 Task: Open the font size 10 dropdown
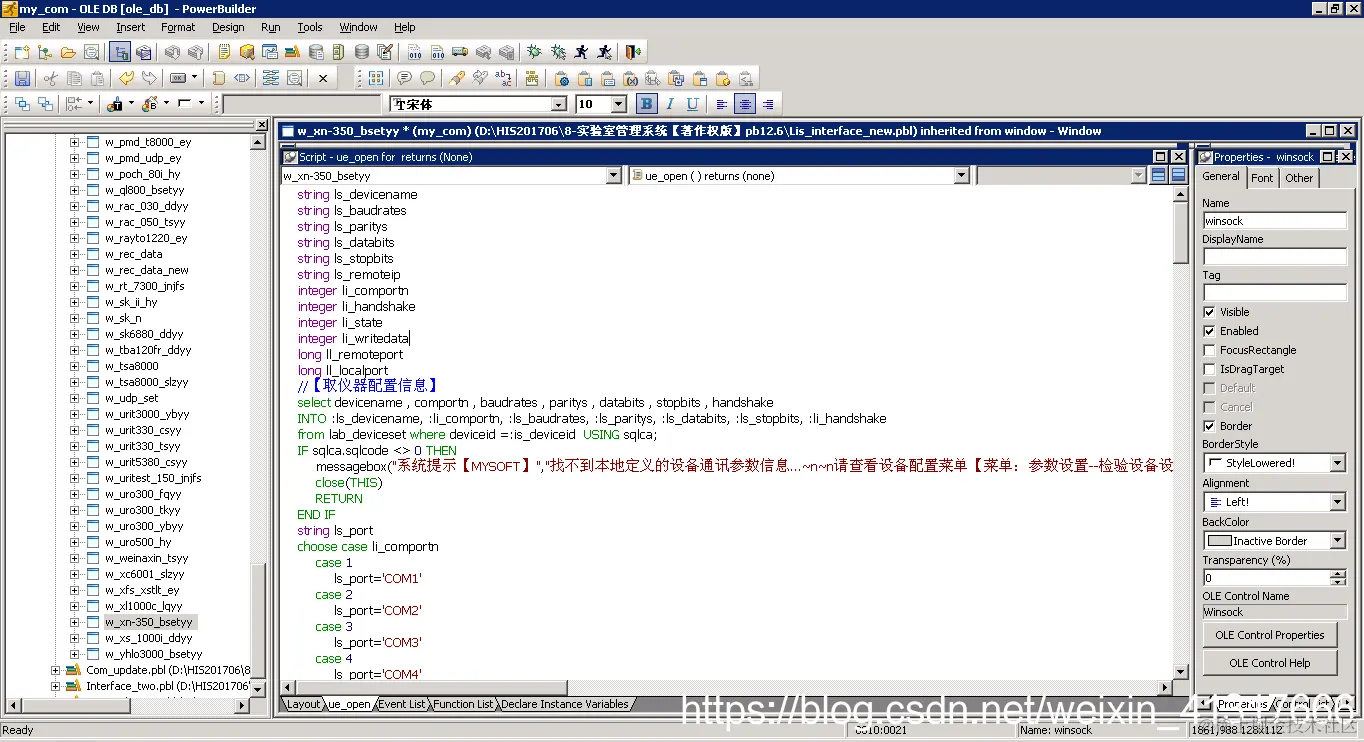[619, 104]
